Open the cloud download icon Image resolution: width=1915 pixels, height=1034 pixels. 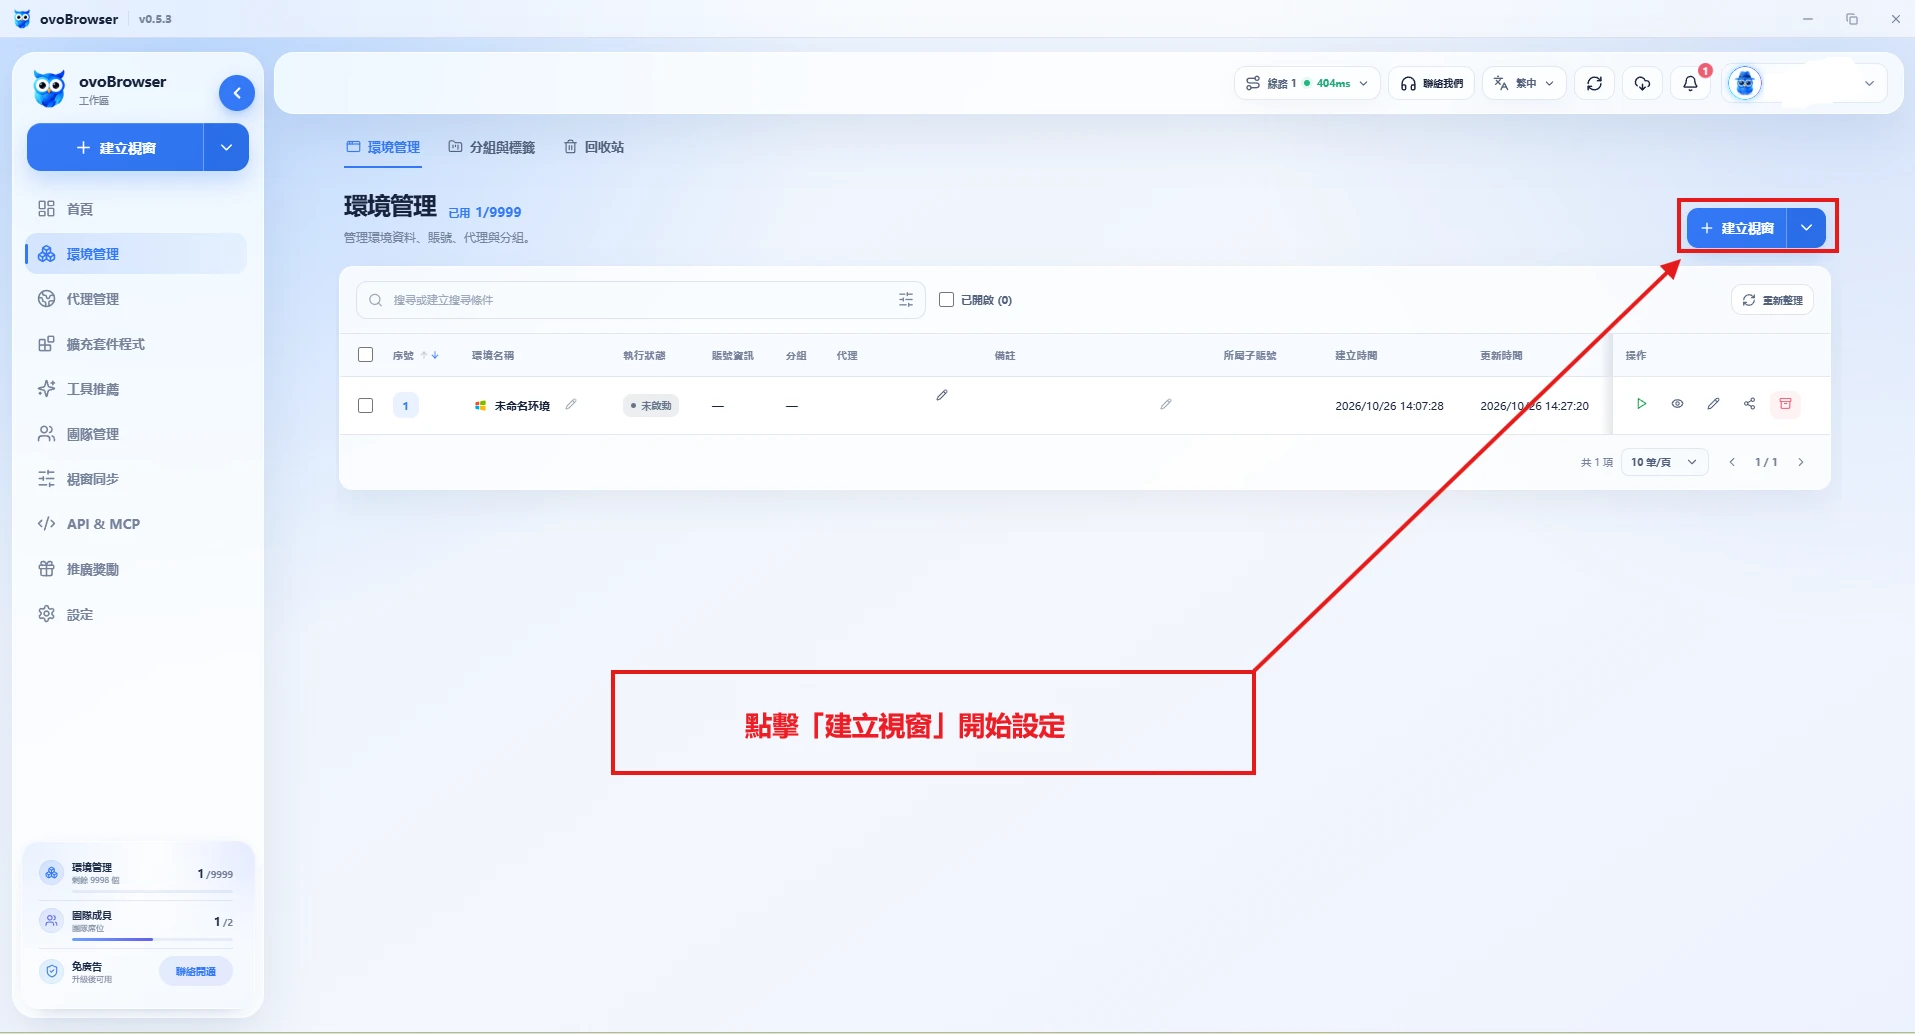(x=1642, y=83)
